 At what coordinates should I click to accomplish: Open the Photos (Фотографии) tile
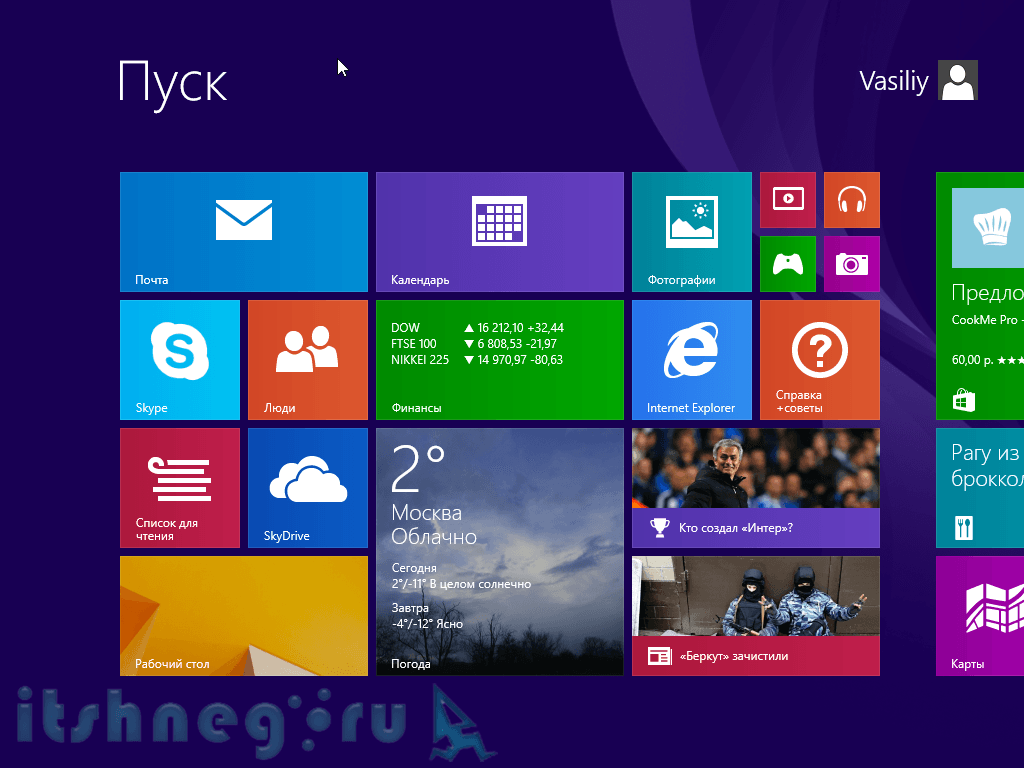[x=691, y=231]
